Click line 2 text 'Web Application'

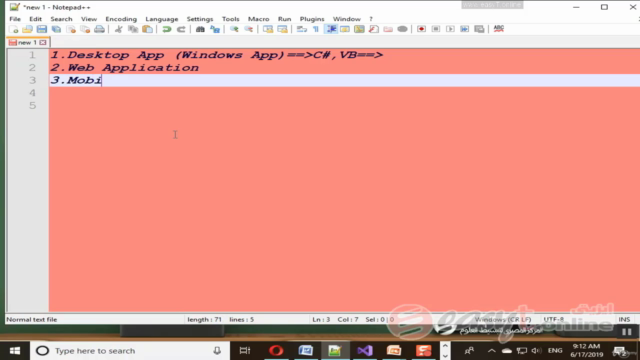click(133, 67)
